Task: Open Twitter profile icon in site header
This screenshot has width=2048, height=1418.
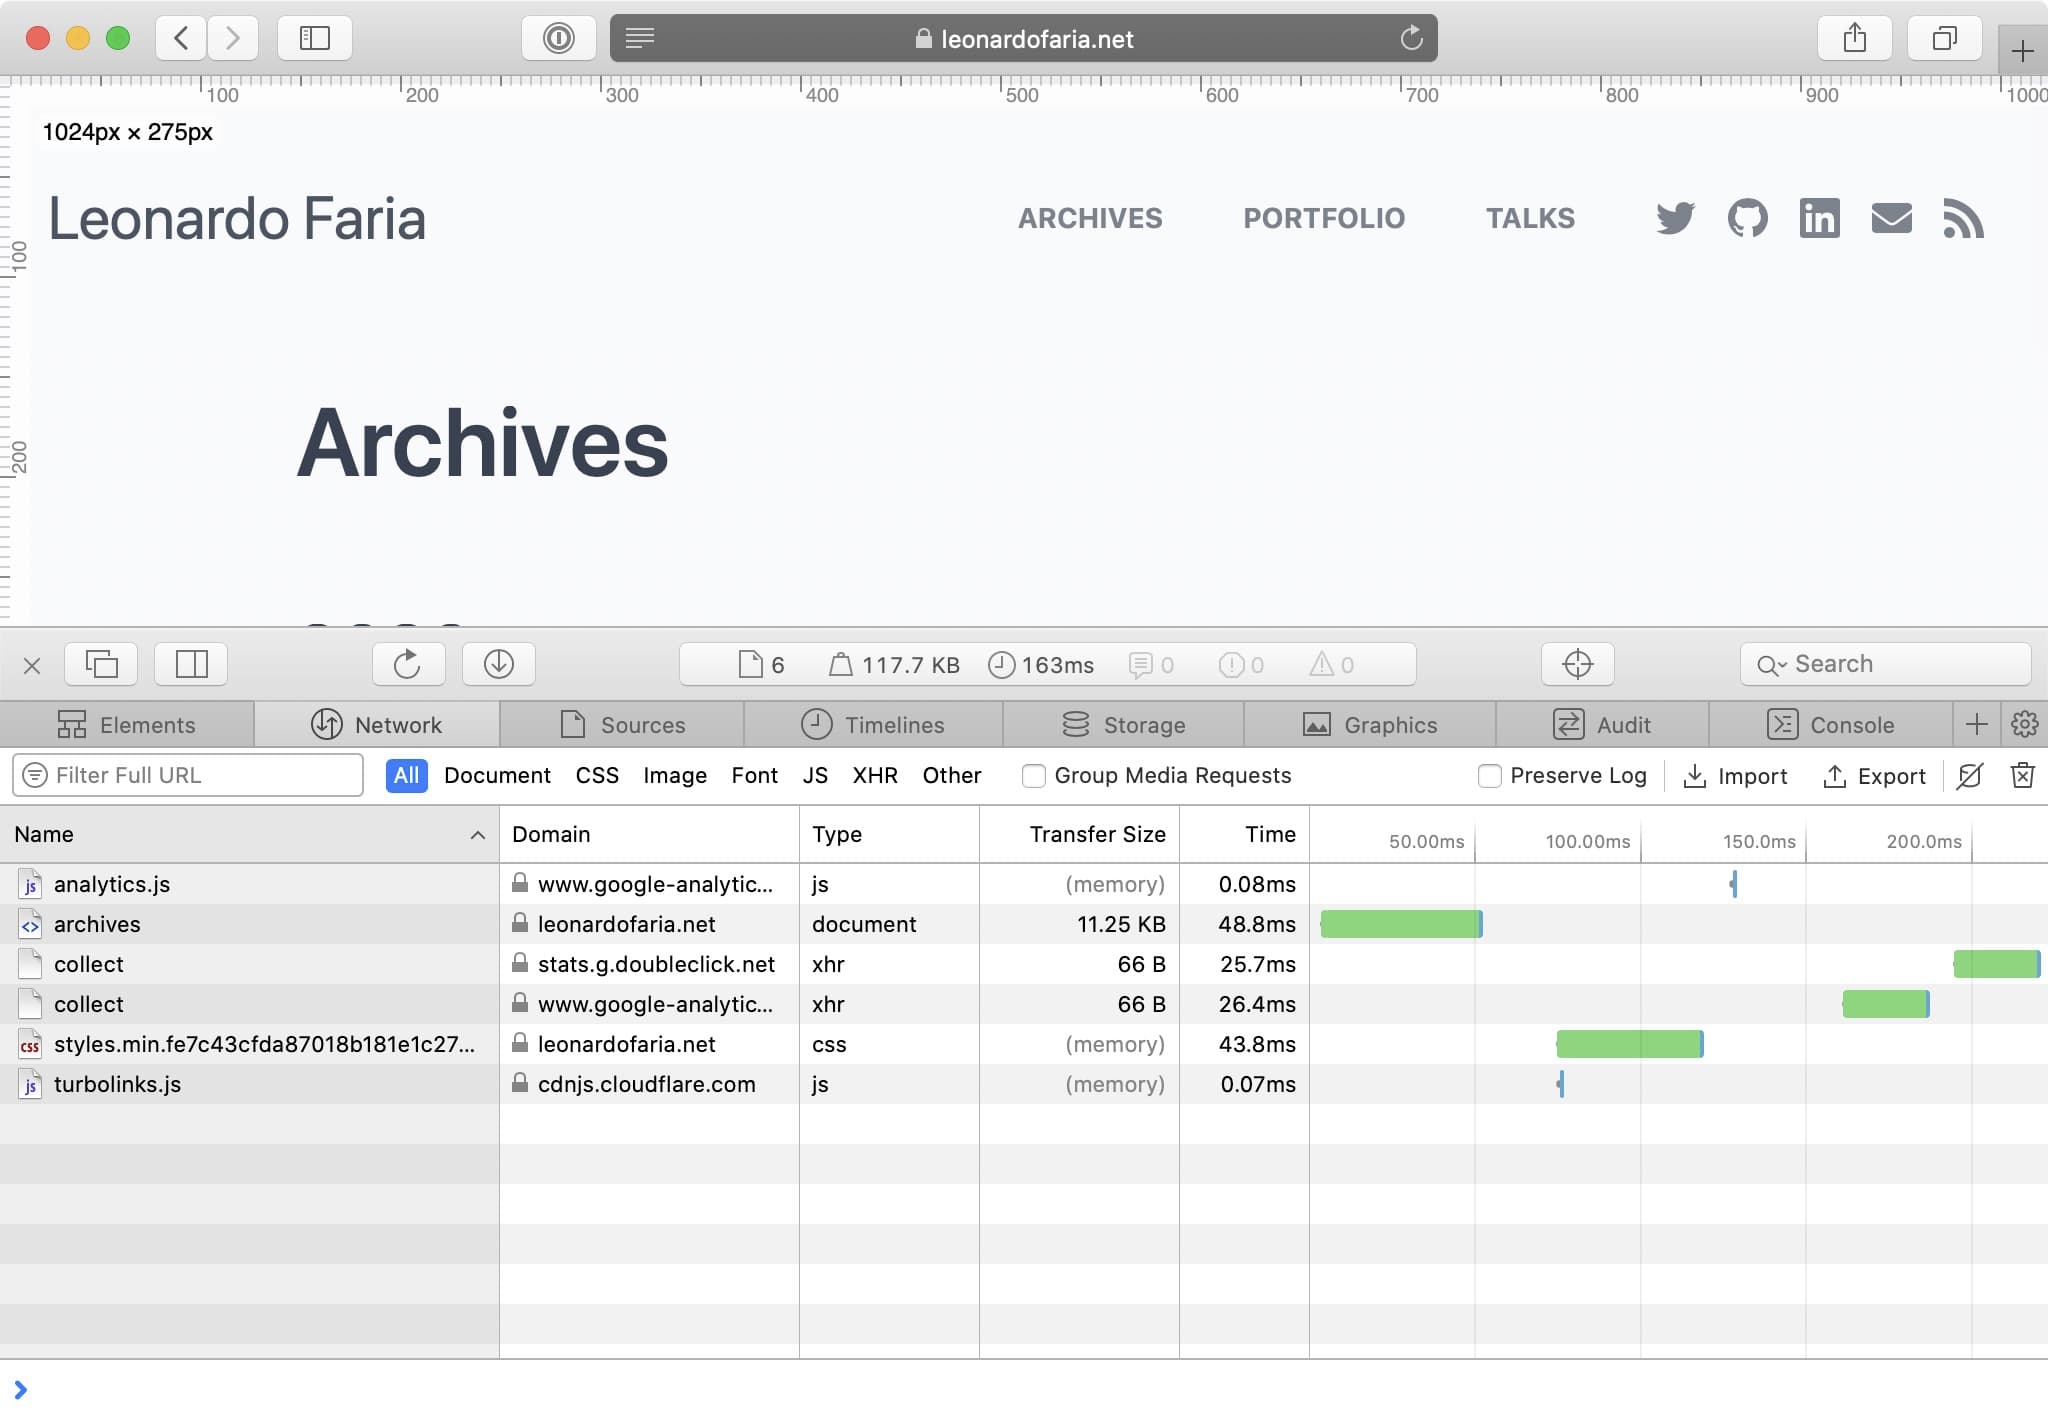Action: tap(1675, 218)
